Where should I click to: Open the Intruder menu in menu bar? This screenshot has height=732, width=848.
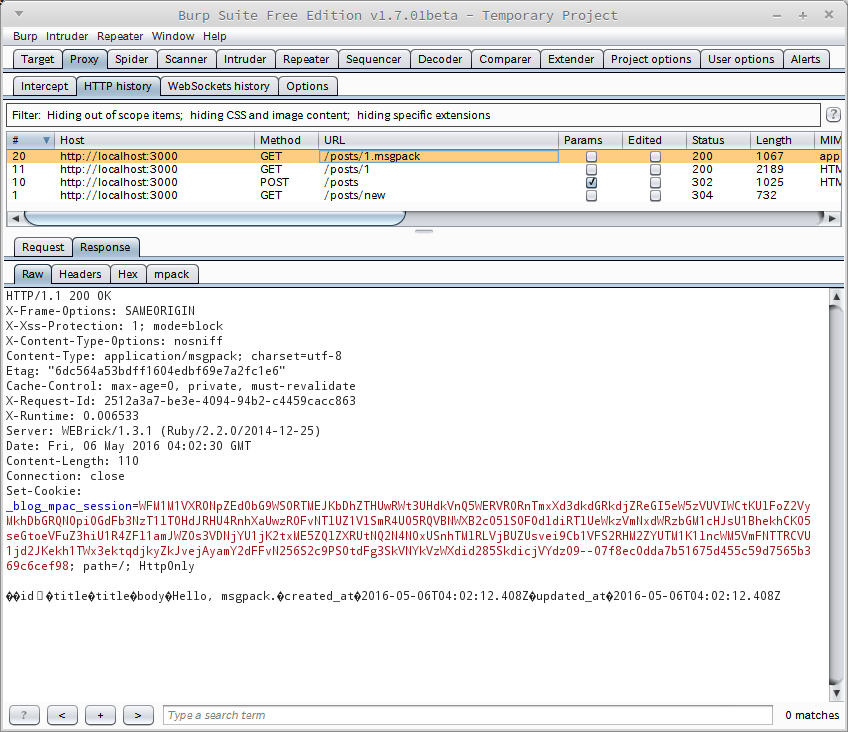coord(67,36)
